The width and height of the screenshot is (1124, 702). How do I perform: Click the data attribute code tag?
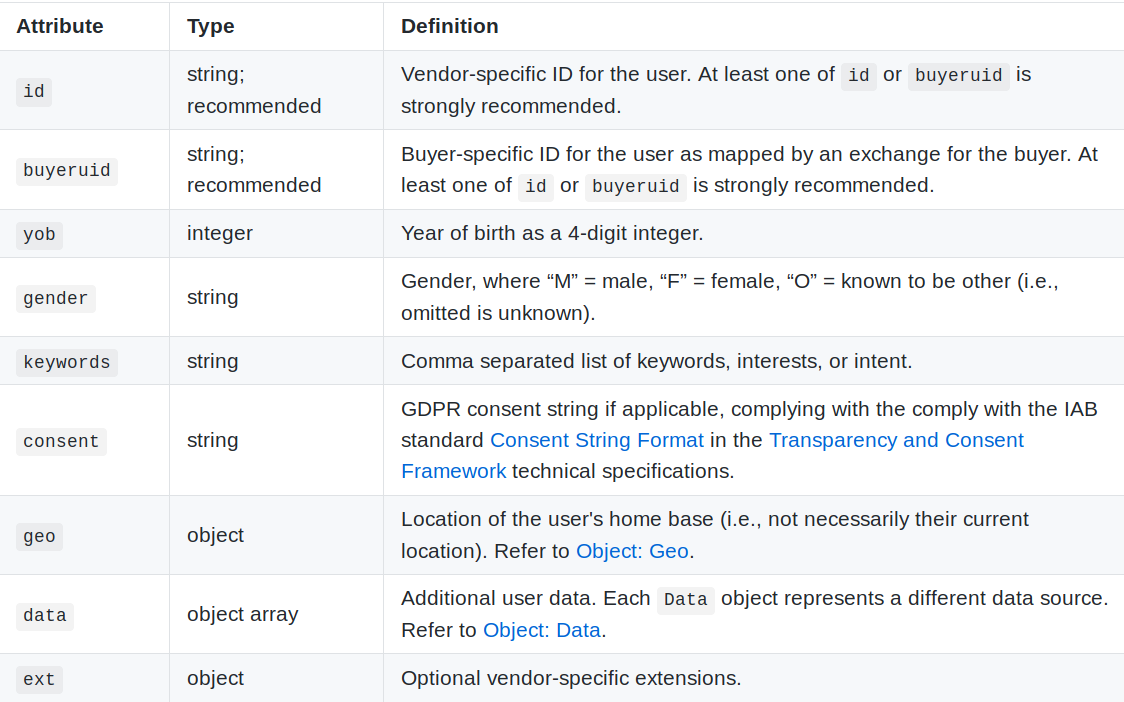44,615
